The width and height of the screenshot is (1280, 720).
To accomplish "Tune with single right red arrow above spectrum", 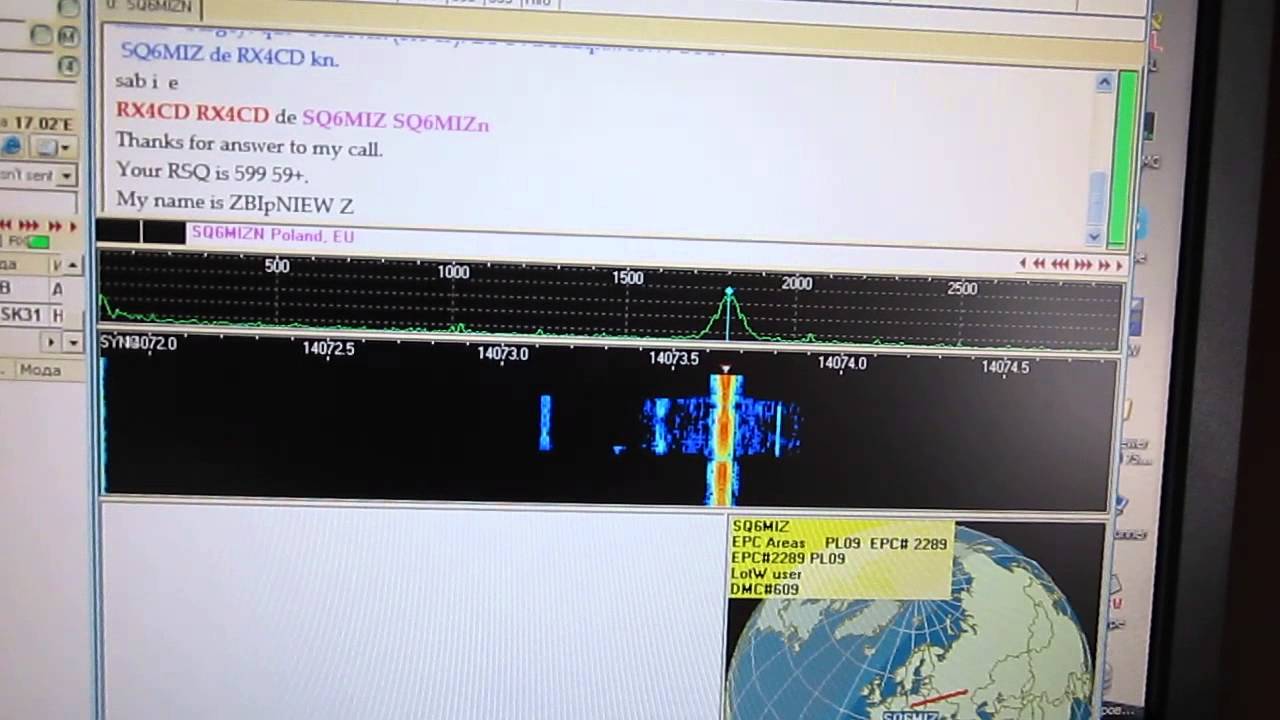I will click(x=1119, y=265).
